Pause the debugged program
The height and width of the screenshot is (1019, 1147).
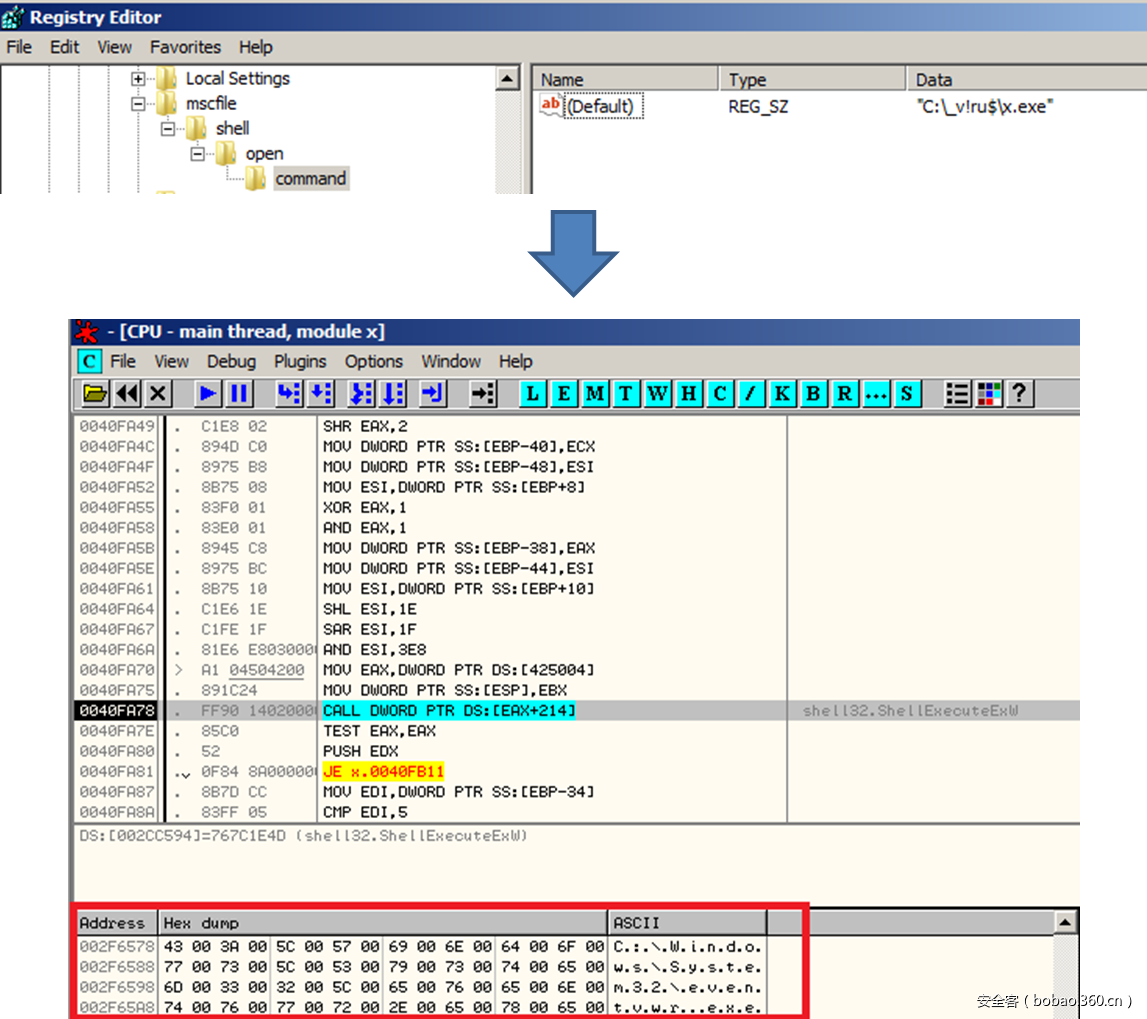[239, 393]
